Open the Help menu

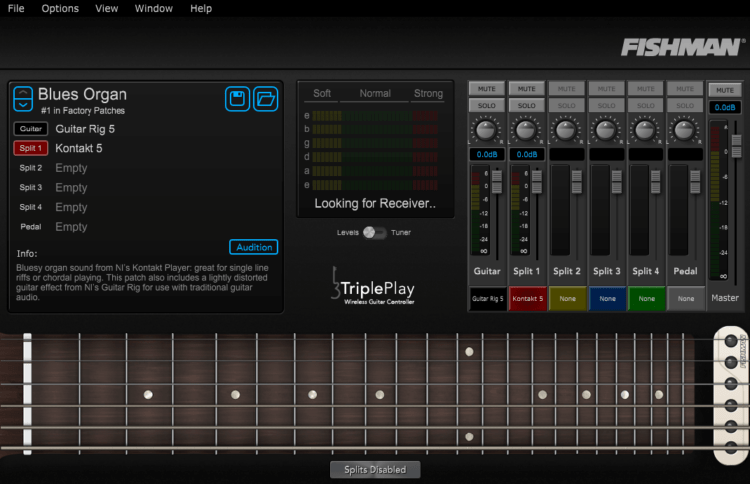click(x=201, y=8)
